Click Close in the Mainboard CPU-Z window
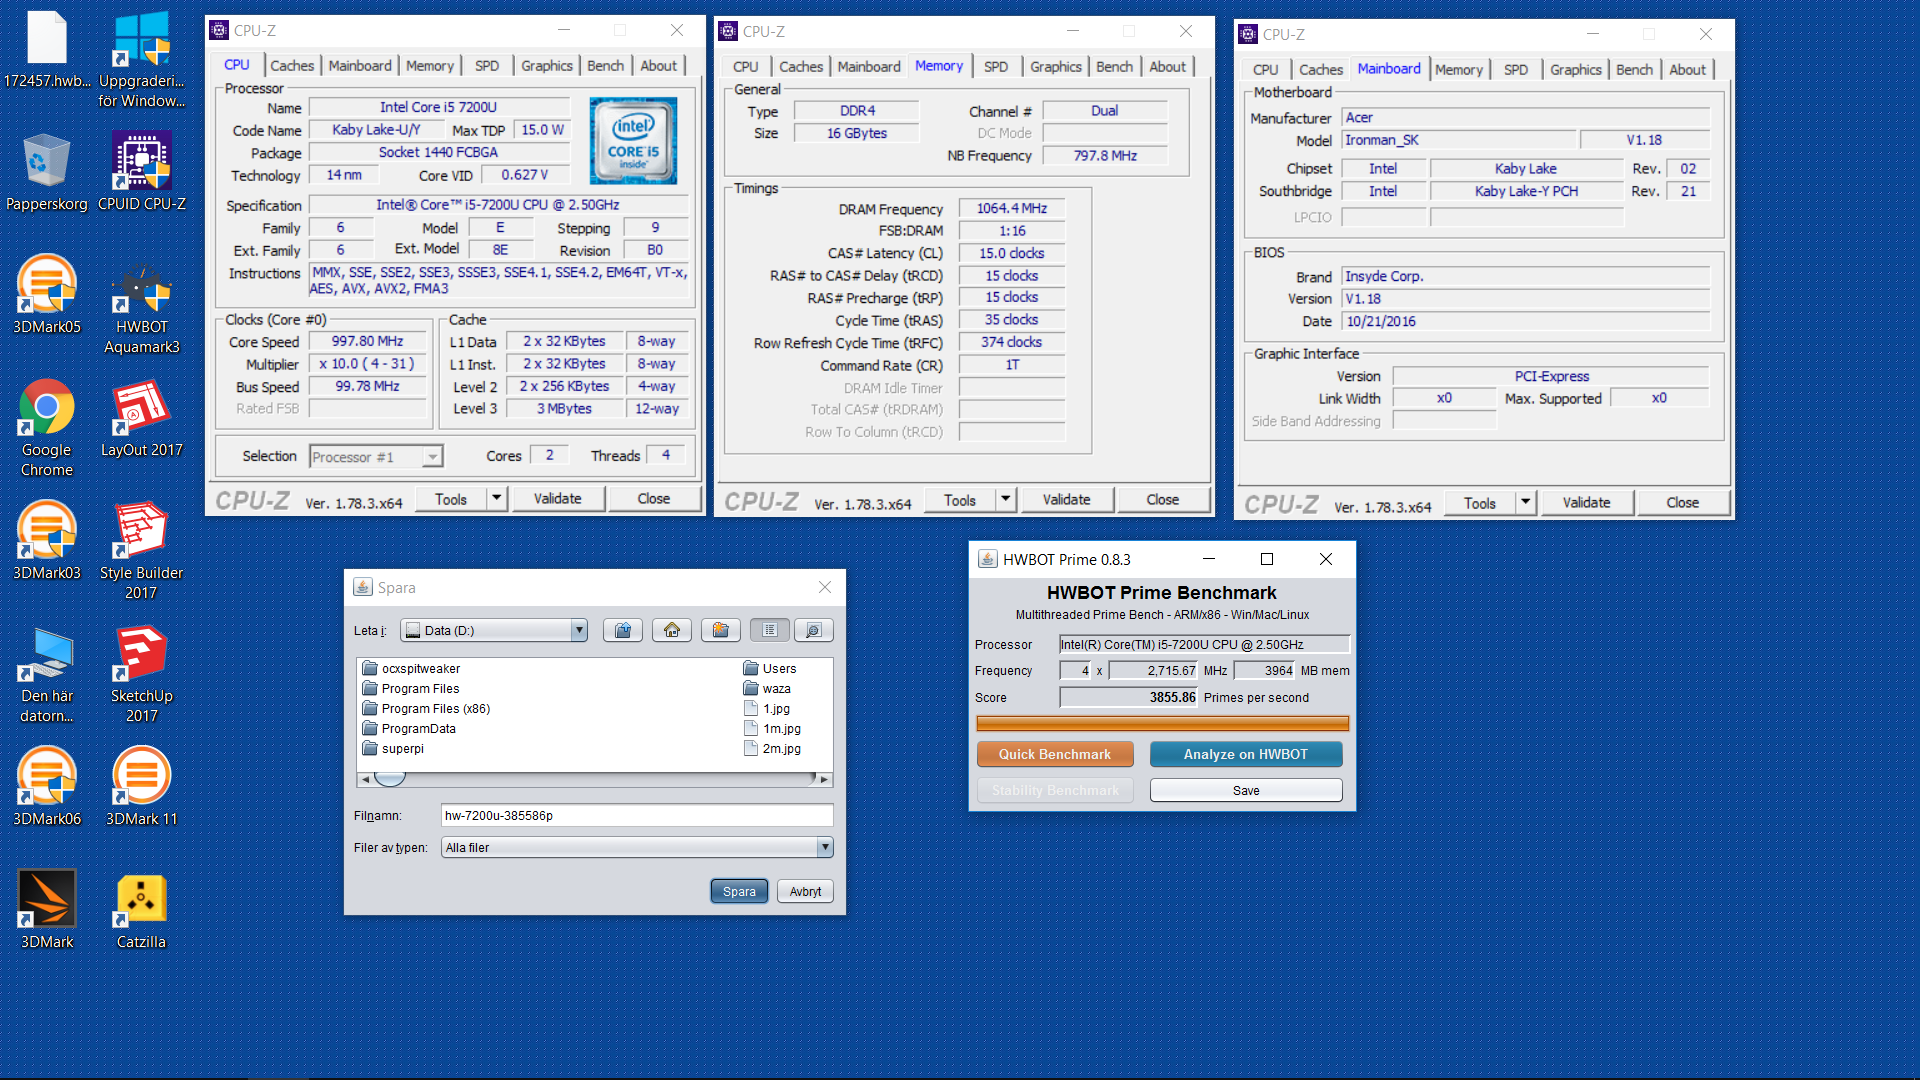This screenshot has height=1080, width=1920. pyautogui.click(x=1682, y=502)
